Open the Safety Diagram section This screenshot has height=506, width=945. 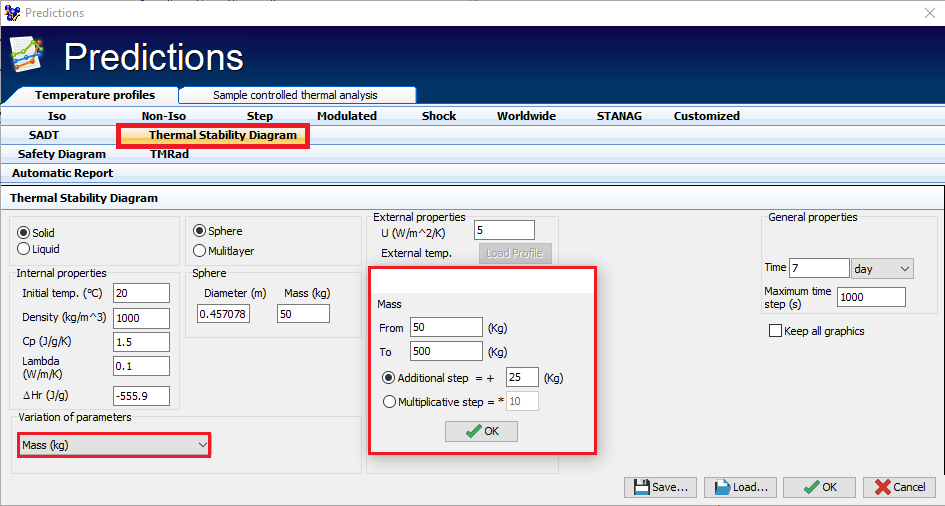(x=62, y=154)
